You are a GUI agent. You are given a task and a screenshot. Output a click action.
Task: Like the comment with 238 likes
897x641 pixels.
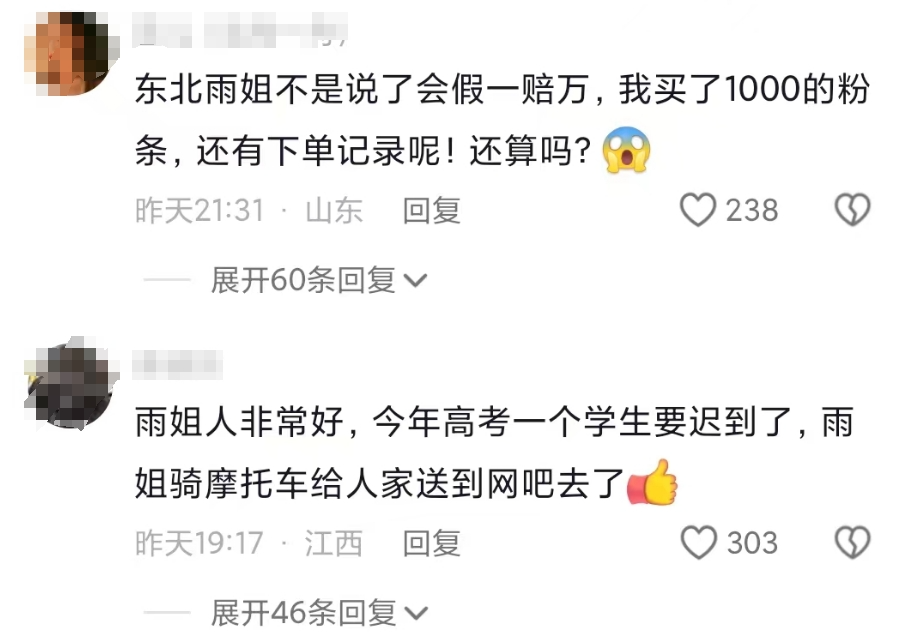click(697, 209)
